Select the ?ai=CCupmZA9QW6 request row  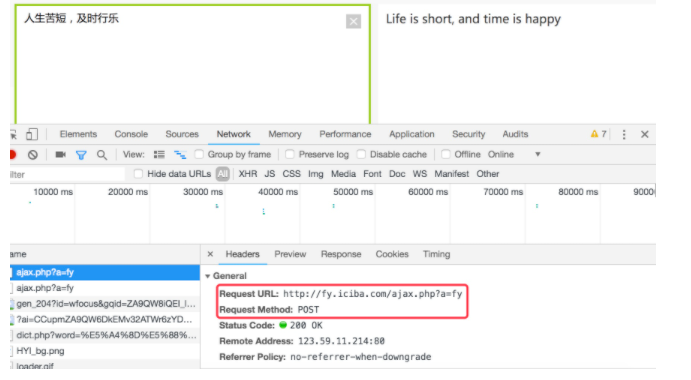click(105, 319)
